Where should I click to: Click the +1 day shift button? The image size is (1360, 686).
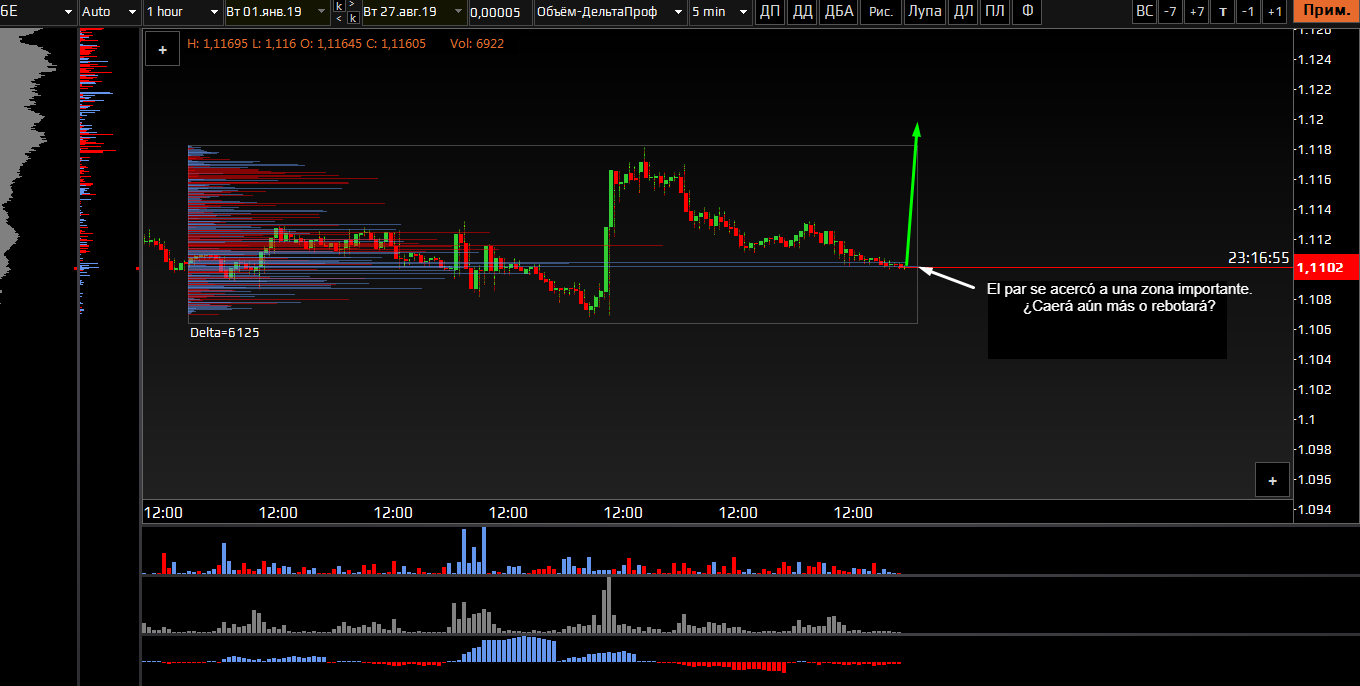(1273, 12)
